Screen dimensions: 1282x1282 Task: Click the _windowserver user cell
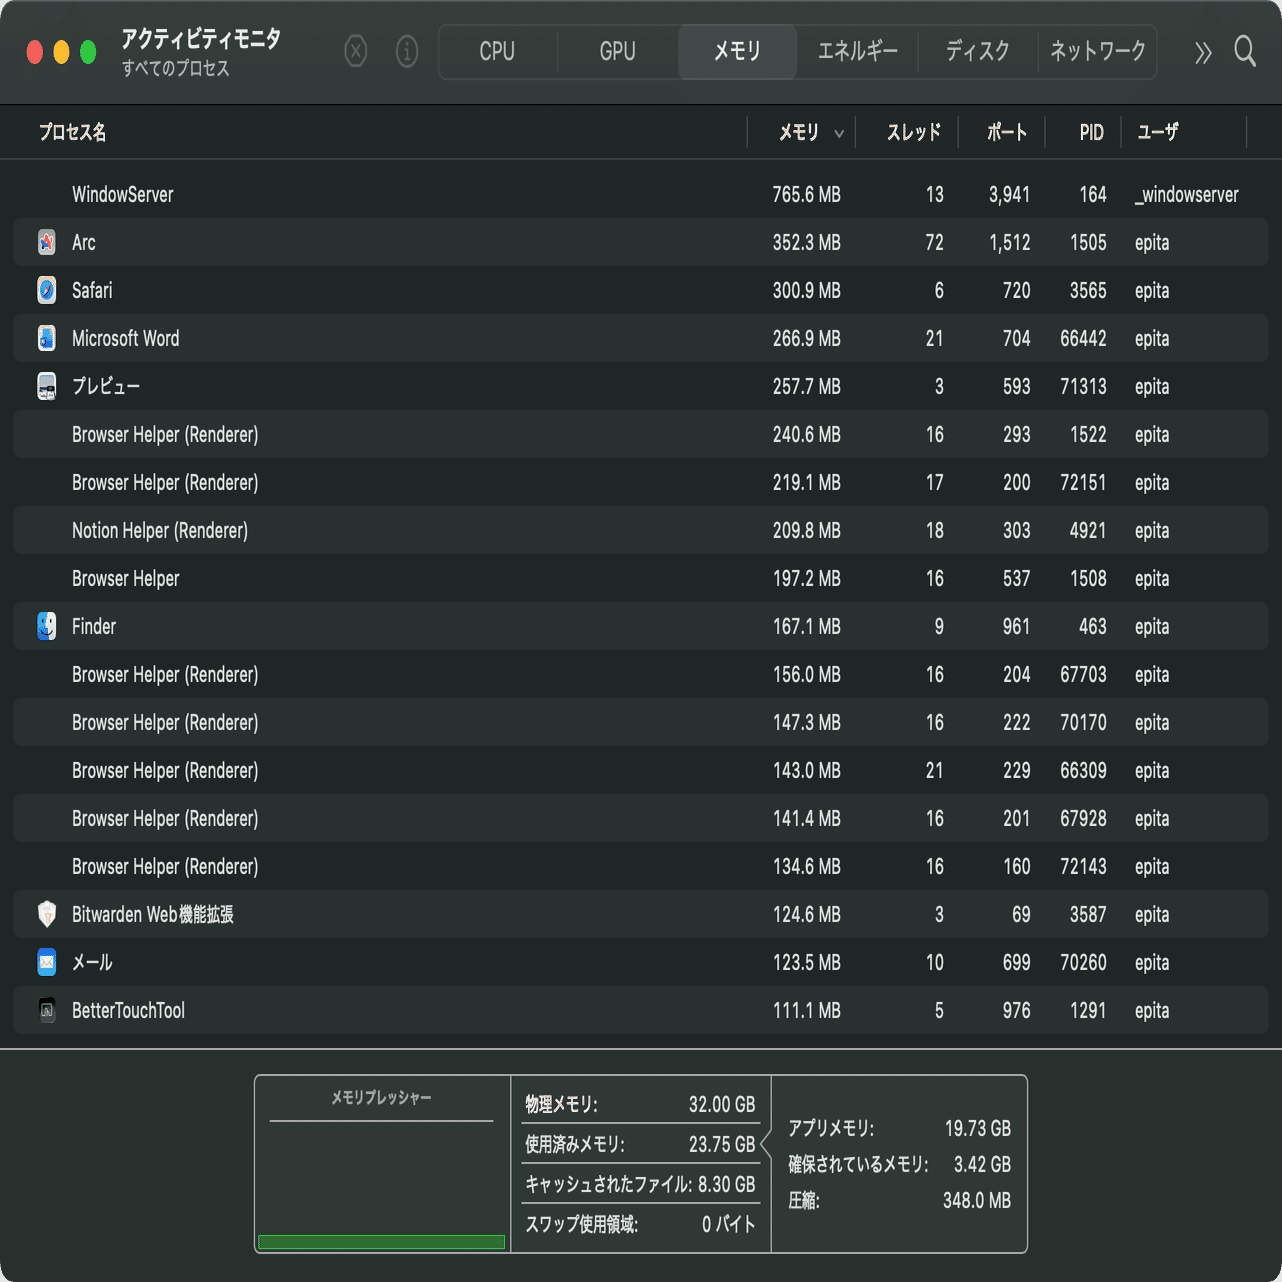1187,194
